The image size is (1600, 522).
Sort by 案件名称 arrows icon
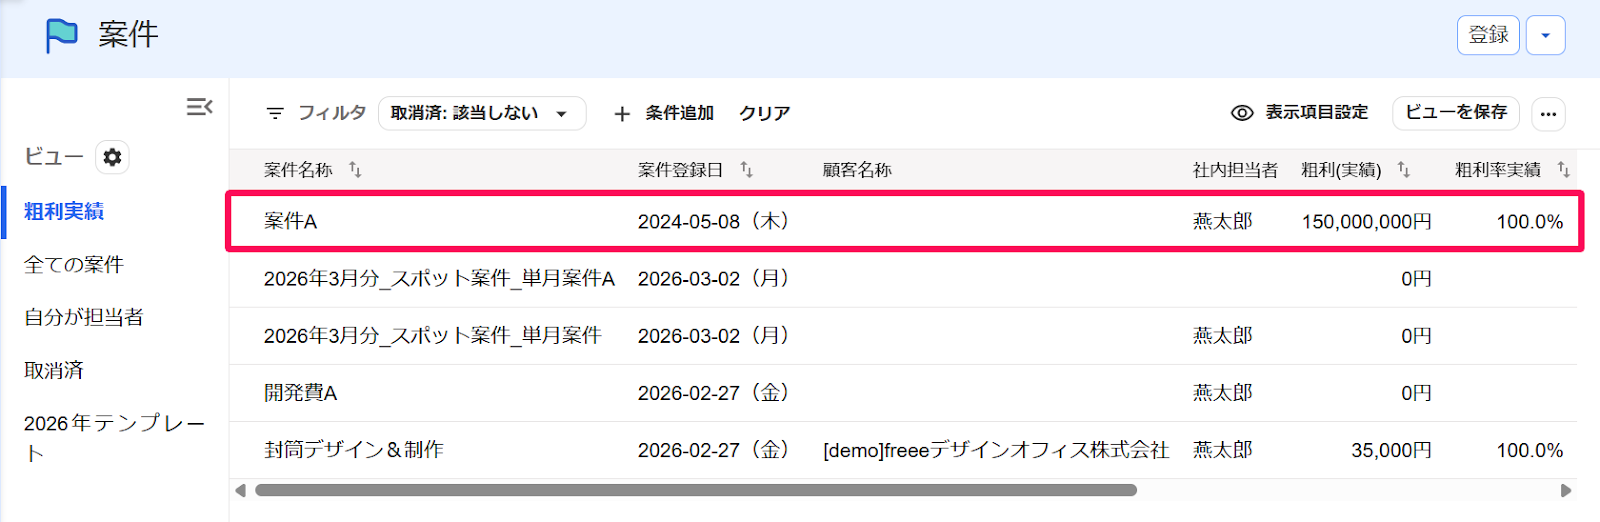[355, 169]
